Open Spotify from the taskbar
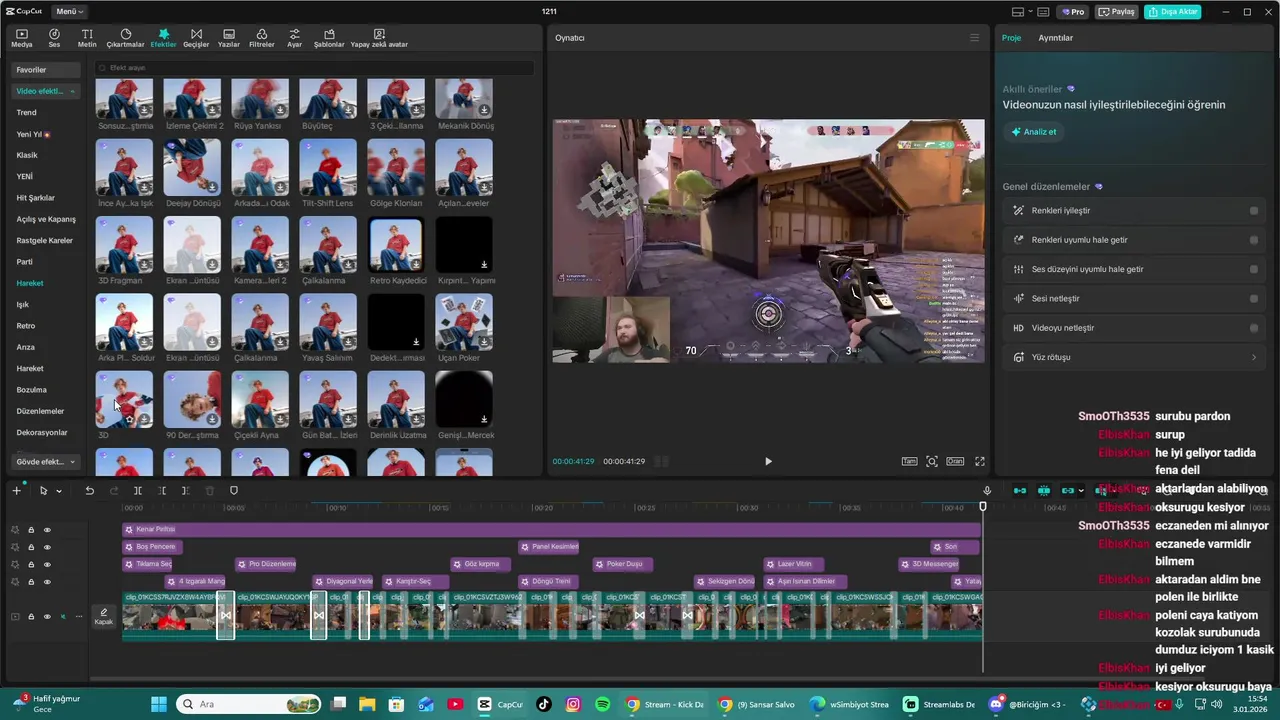 pyautogui.click(x=603, y=704)
